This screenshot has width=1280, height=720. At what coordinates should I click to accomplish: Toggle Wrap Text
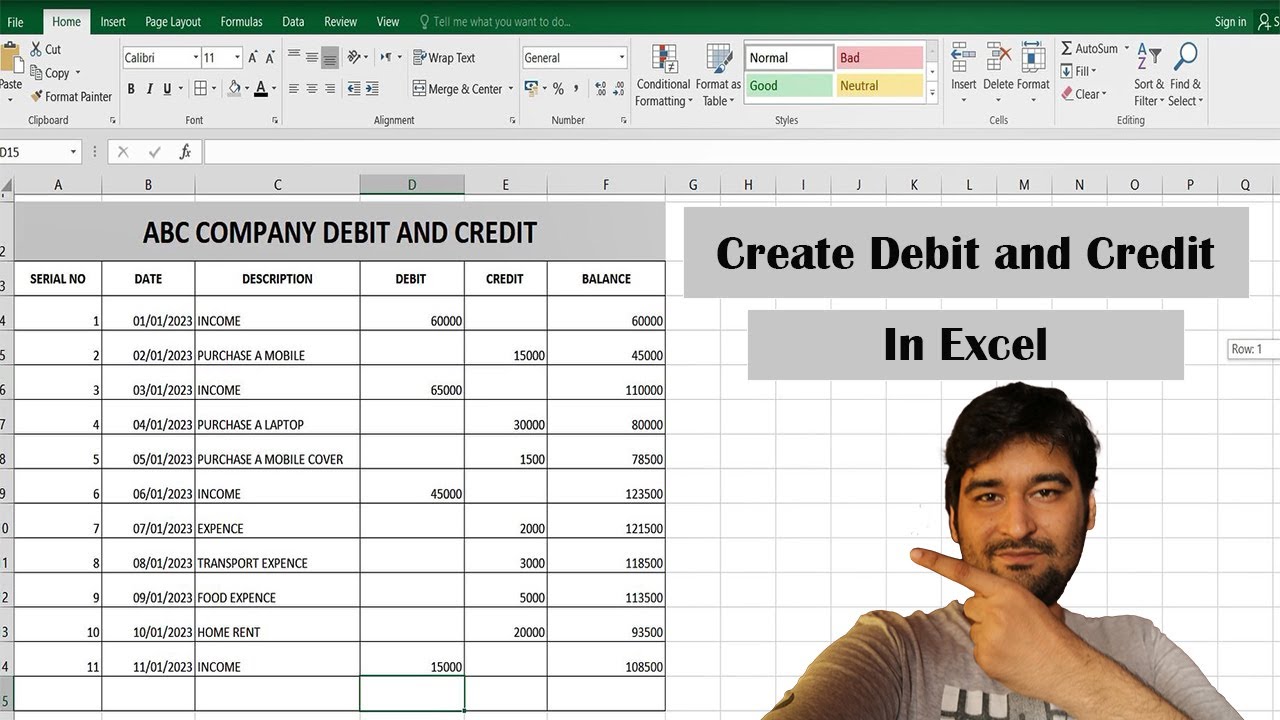444,58
